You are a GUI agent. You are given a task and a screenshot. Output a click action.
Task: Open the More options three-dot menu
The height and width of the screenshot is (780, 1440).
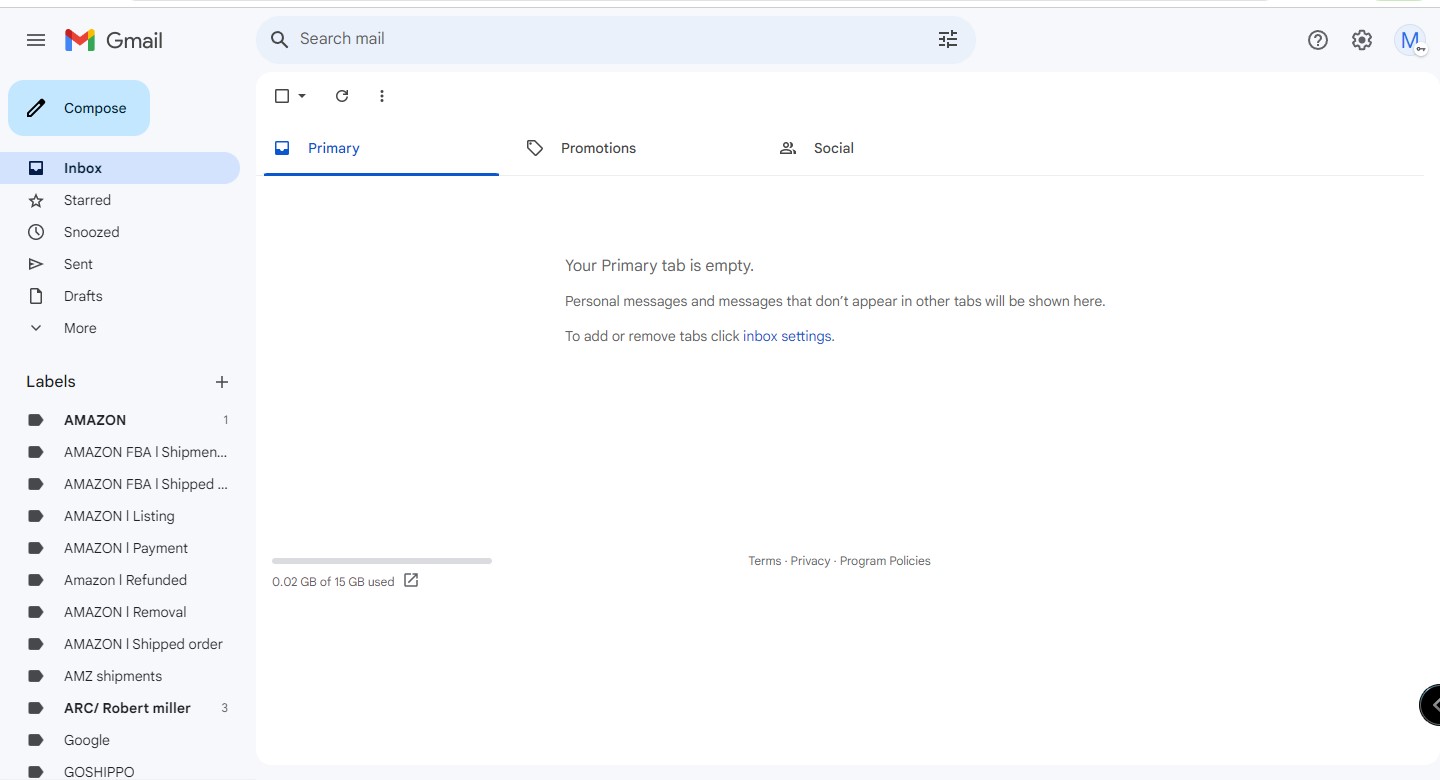click(x=381, y=96)
